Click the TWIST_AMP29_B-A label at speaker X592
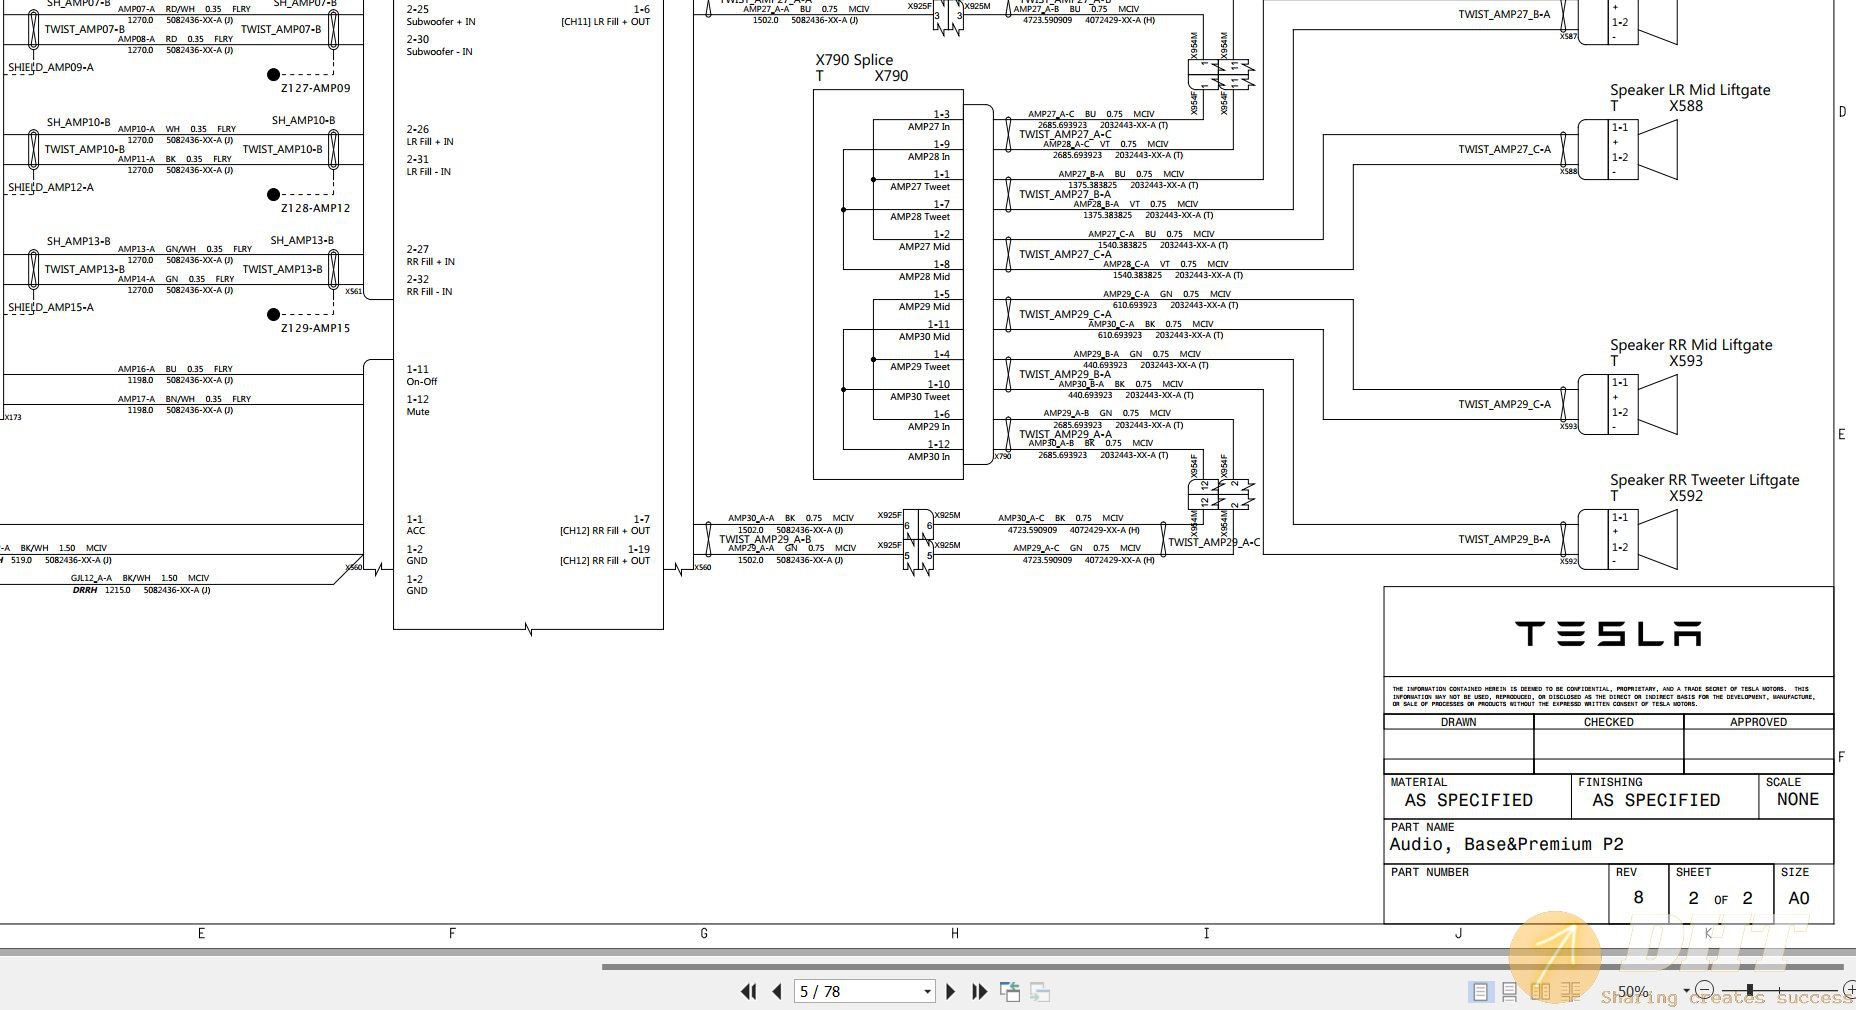Screen dimensions: 1856x1010 1504,539
